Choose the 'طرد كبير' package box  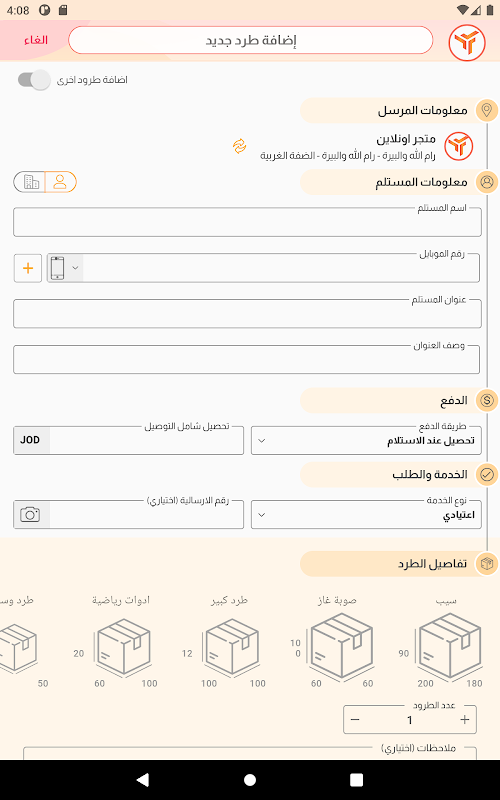[x=228, y=642]
